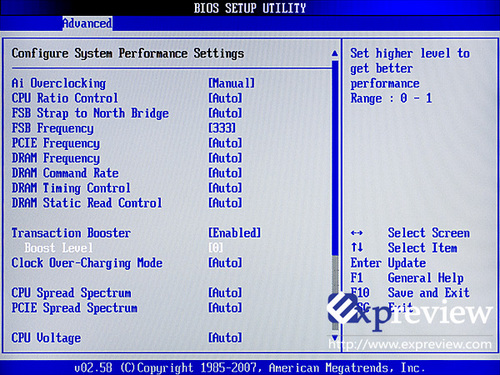Select the FSB Strap to North Bridge label

coord(90,113)
